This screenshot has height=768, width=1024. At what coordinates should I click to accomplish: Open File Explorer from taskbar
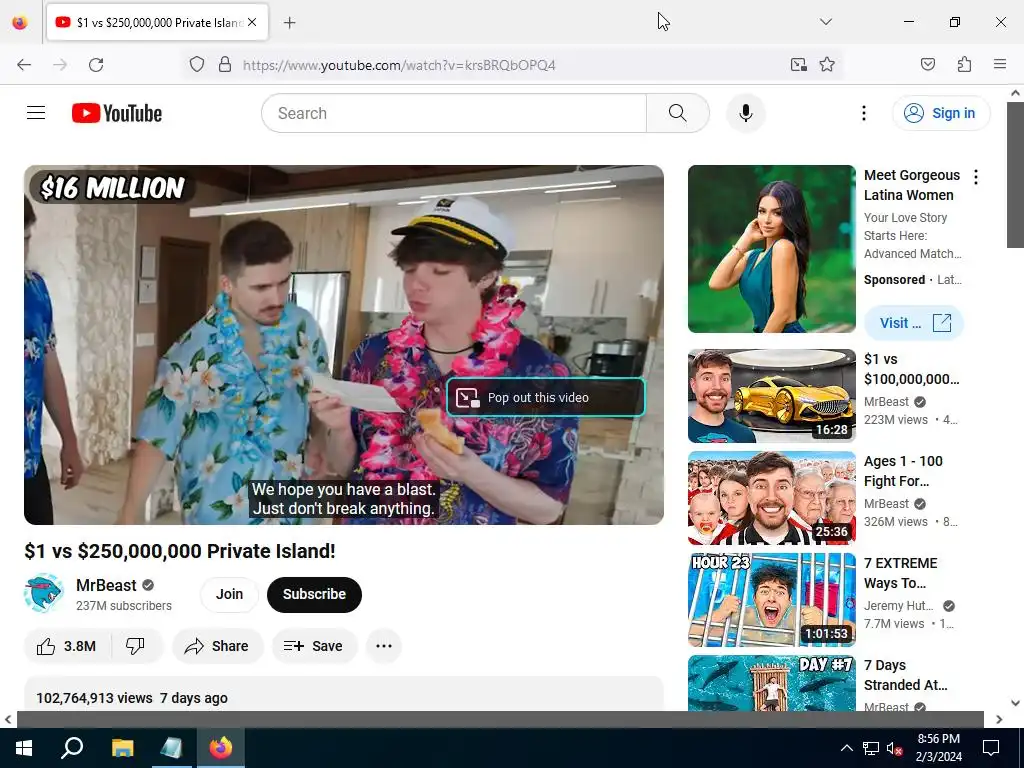tap(122, 748)
